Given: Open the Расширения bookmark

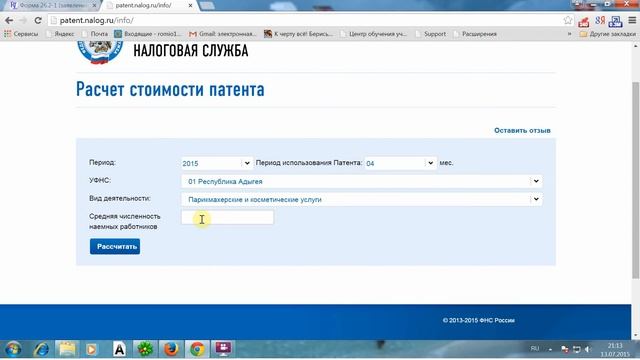Looking at the screenshot, I should tap(475, 34).
